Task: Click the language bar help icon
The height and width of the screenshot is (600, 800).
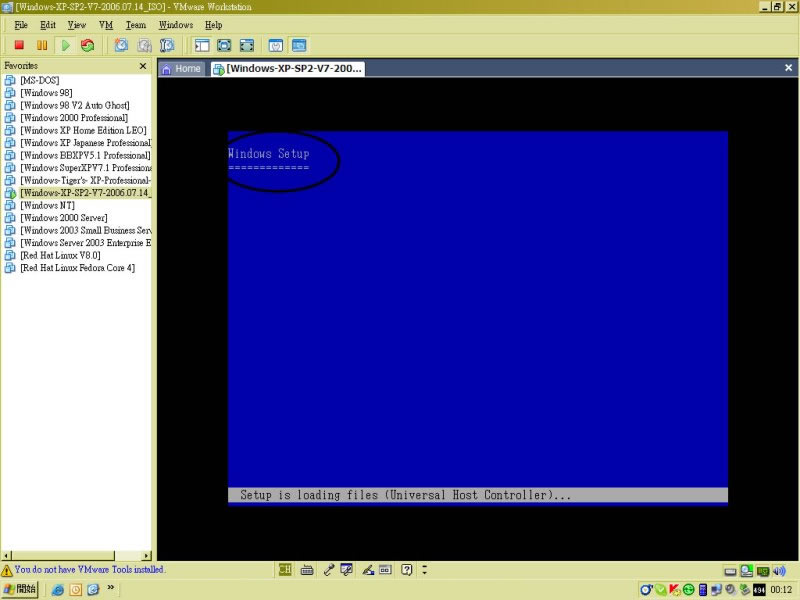Action: [x=406, y=570]
